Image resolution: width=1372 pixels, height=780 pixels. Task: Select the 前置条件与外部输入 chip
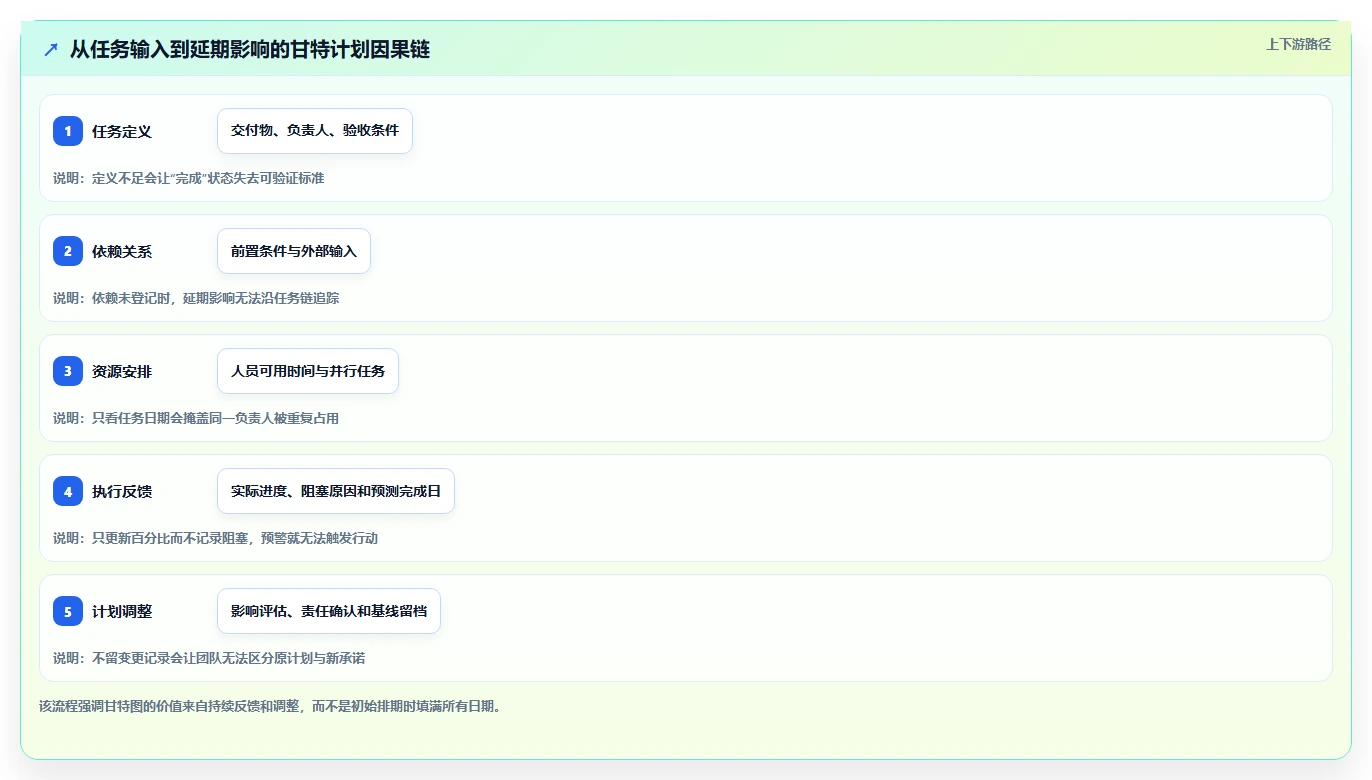pos(294,251)
